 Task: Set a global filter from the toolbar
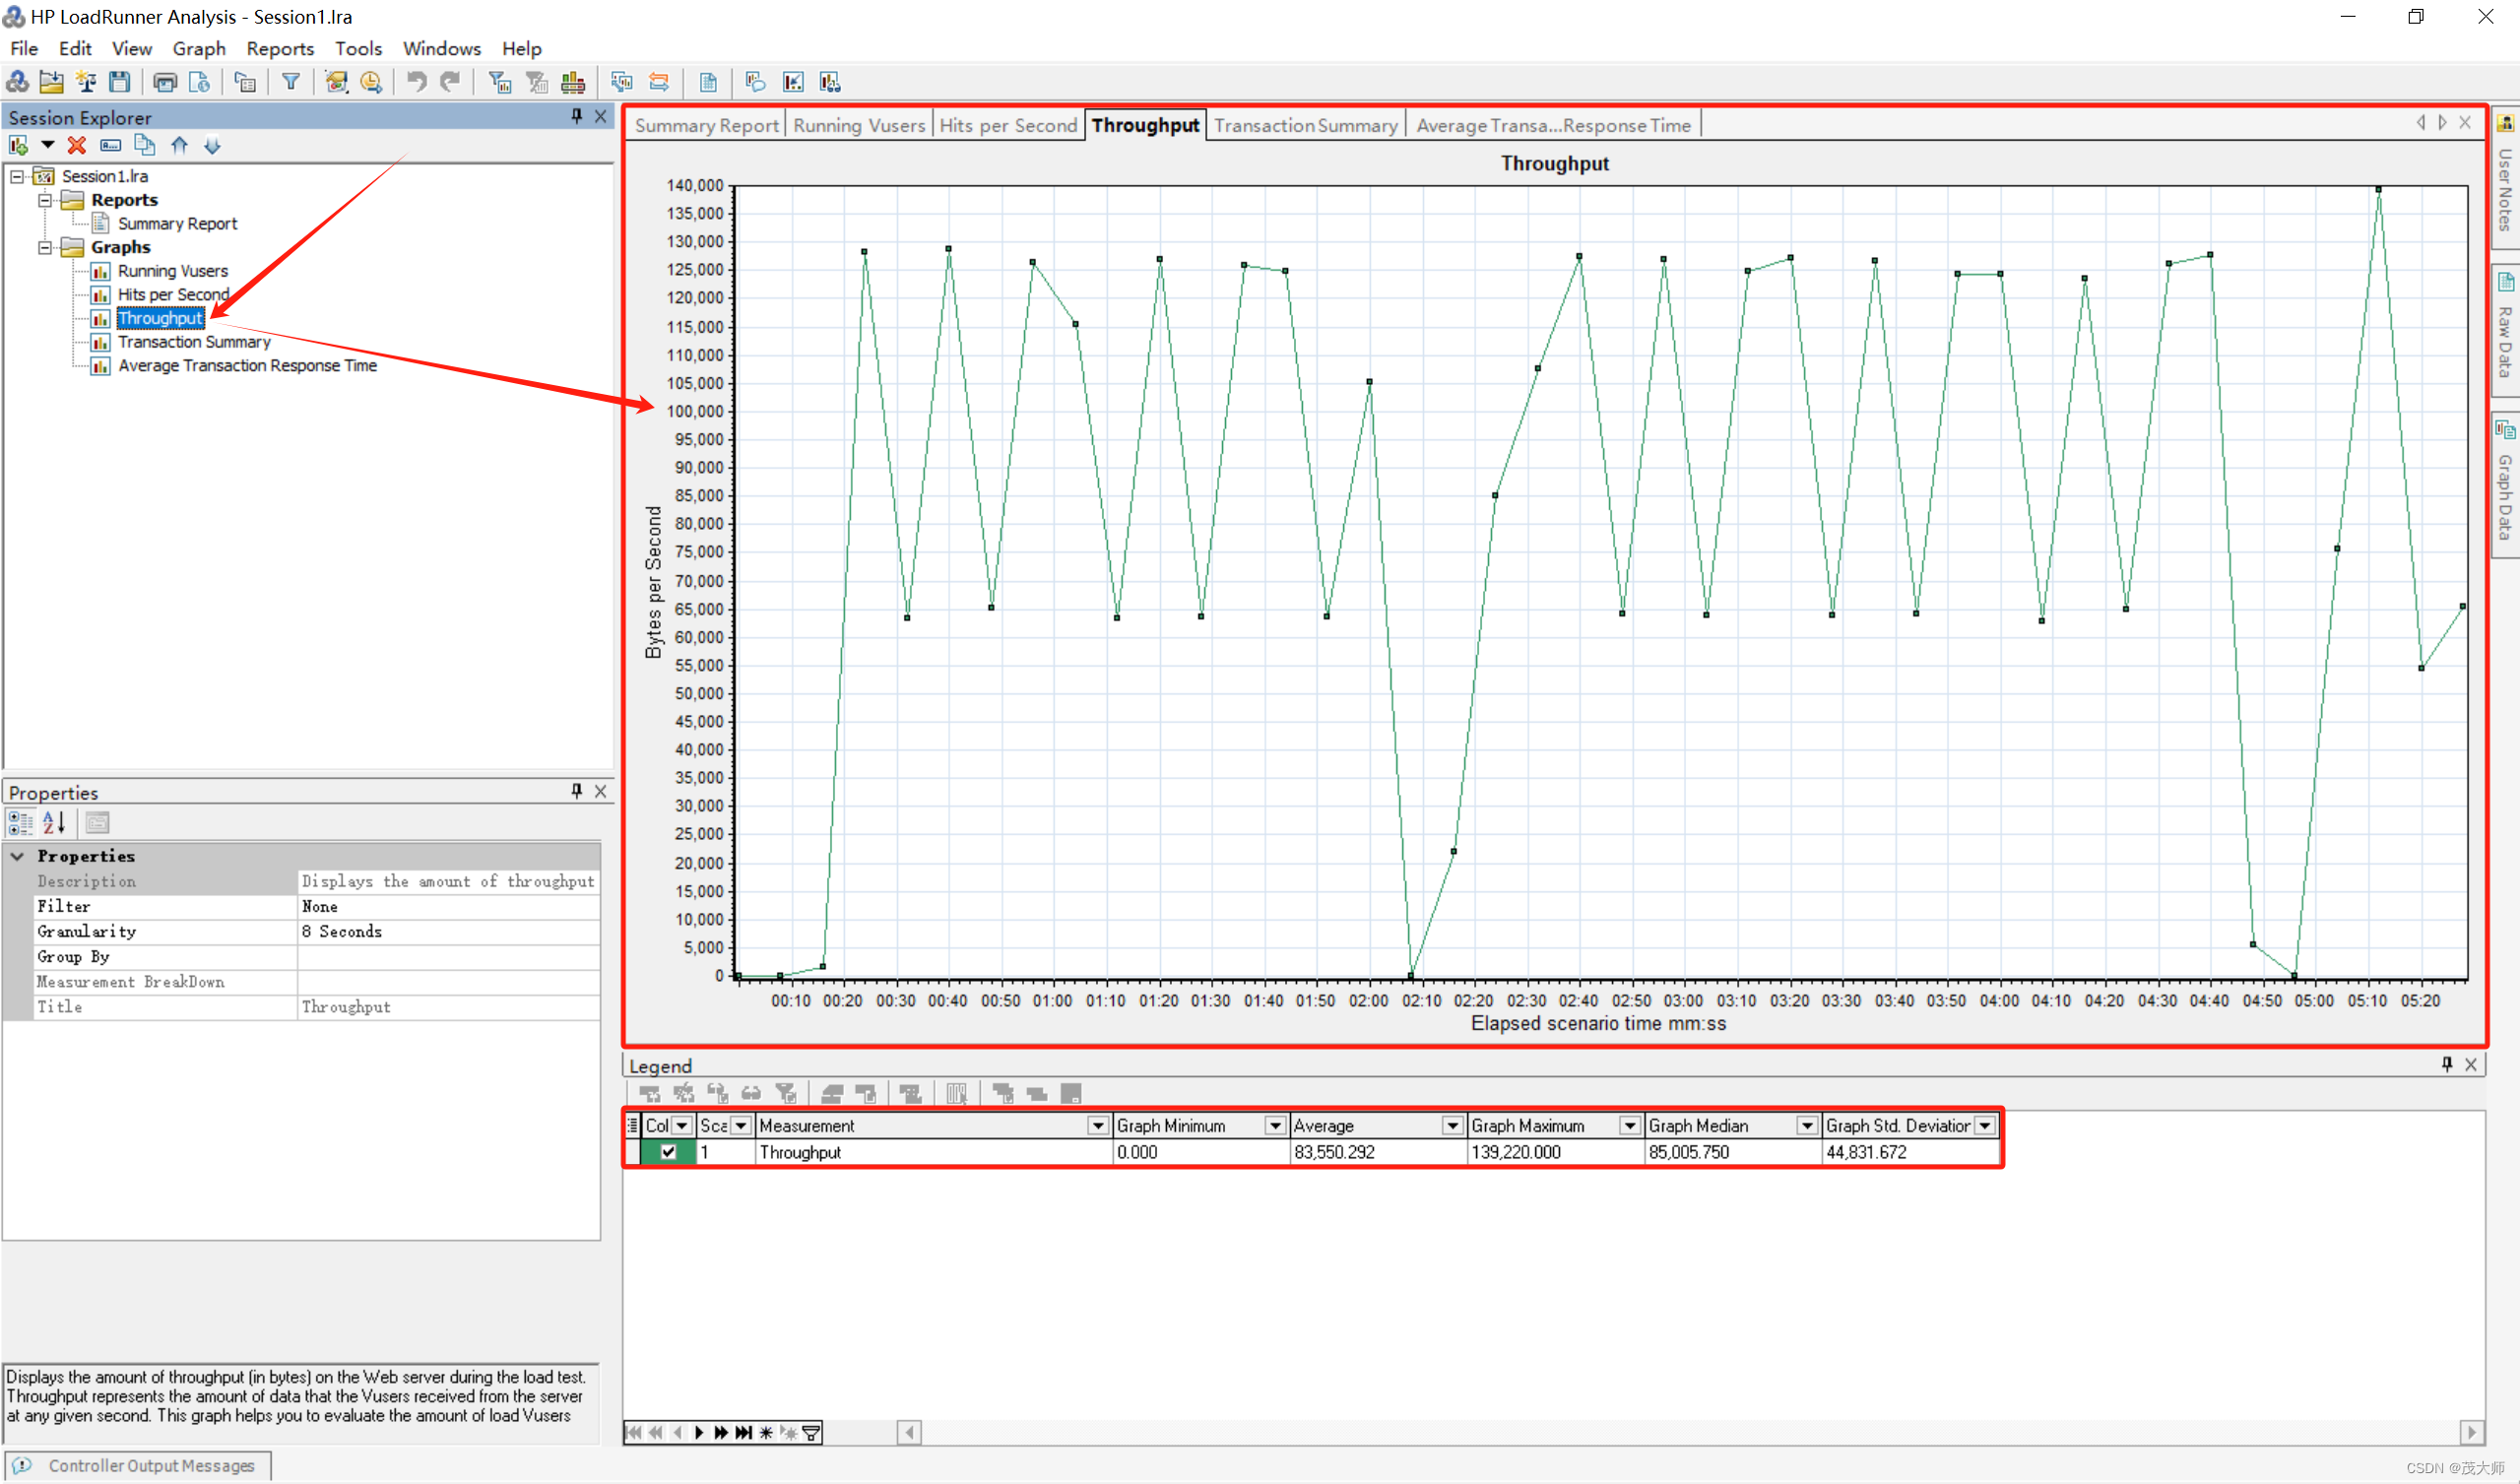[x=291, y=82]
